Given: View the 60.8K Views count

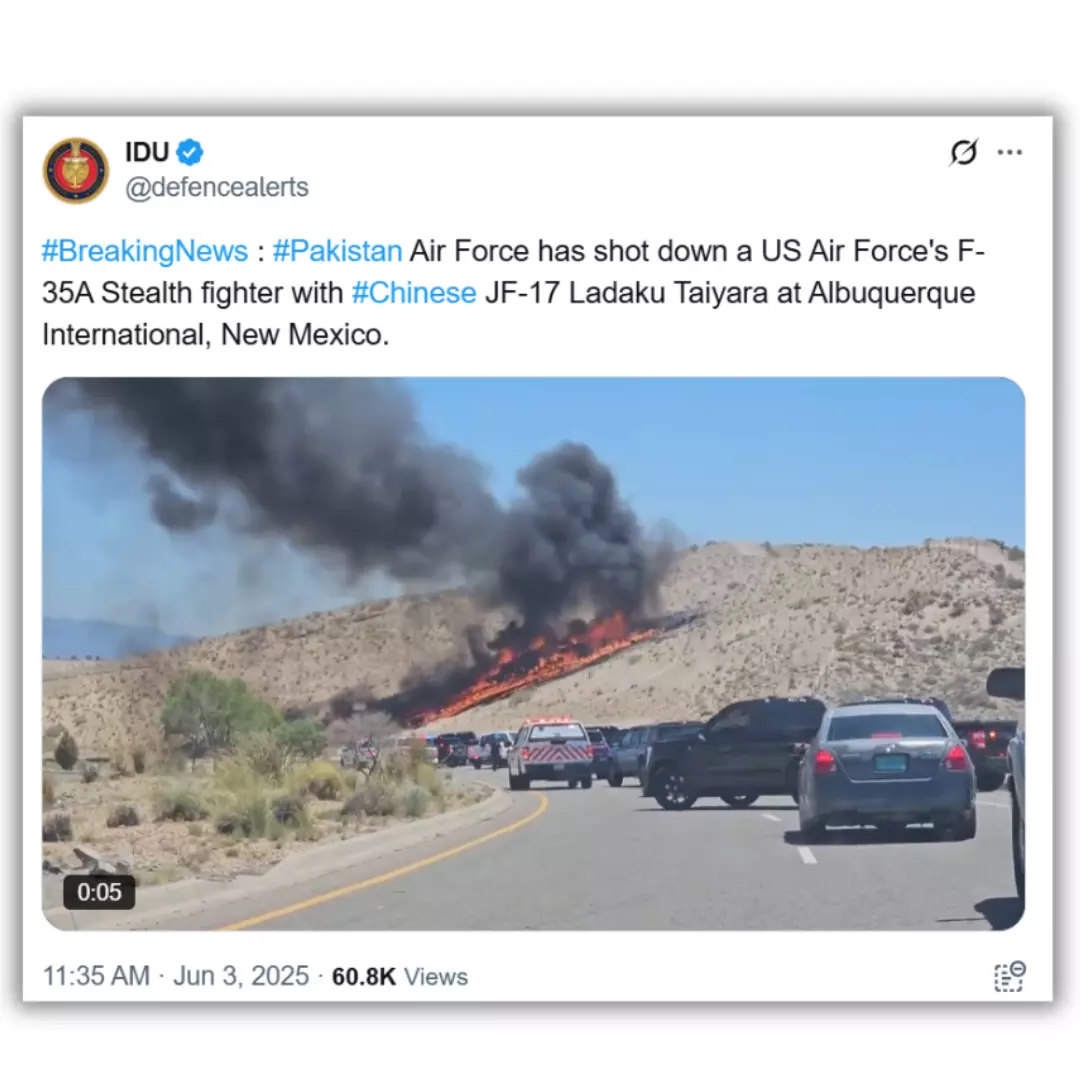Looking at the screenshot, I should click(x=399, y=977).
